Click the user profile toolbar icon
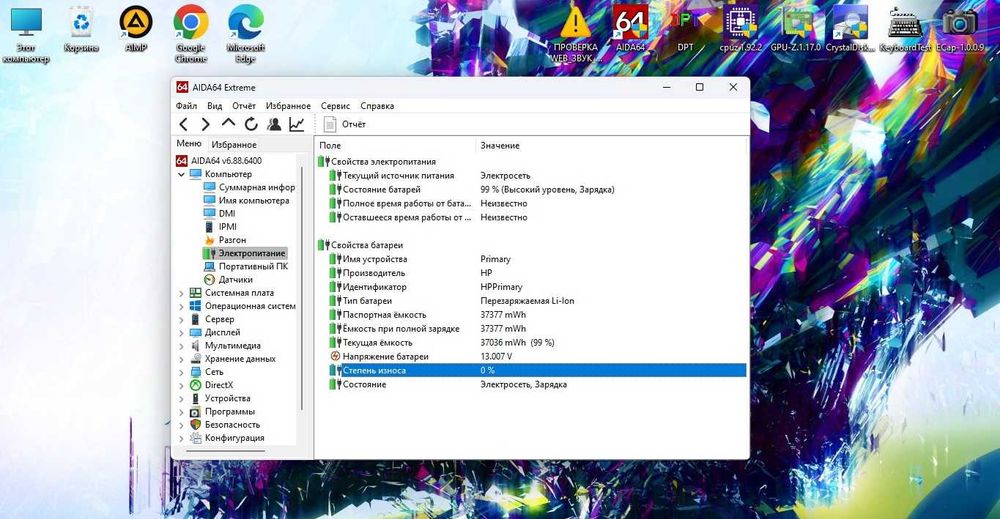Viewport: 1000px width, 519px height. (273, 124)
